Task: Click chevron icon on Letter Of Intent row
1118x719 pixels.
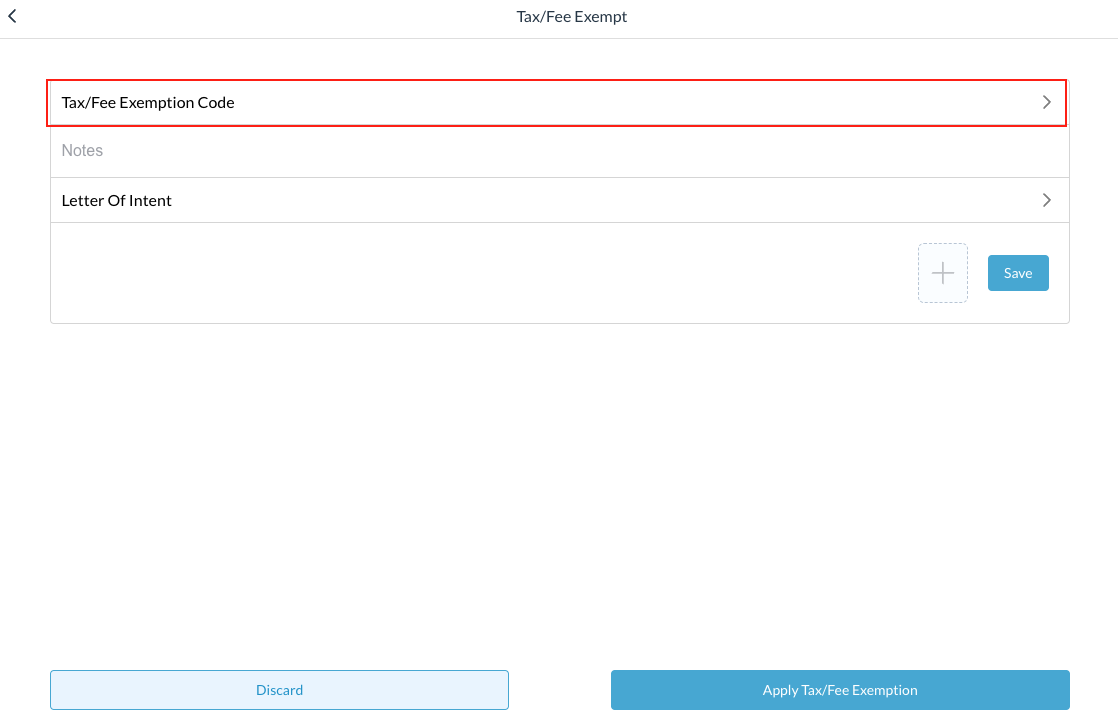Action: point(1047,200)
